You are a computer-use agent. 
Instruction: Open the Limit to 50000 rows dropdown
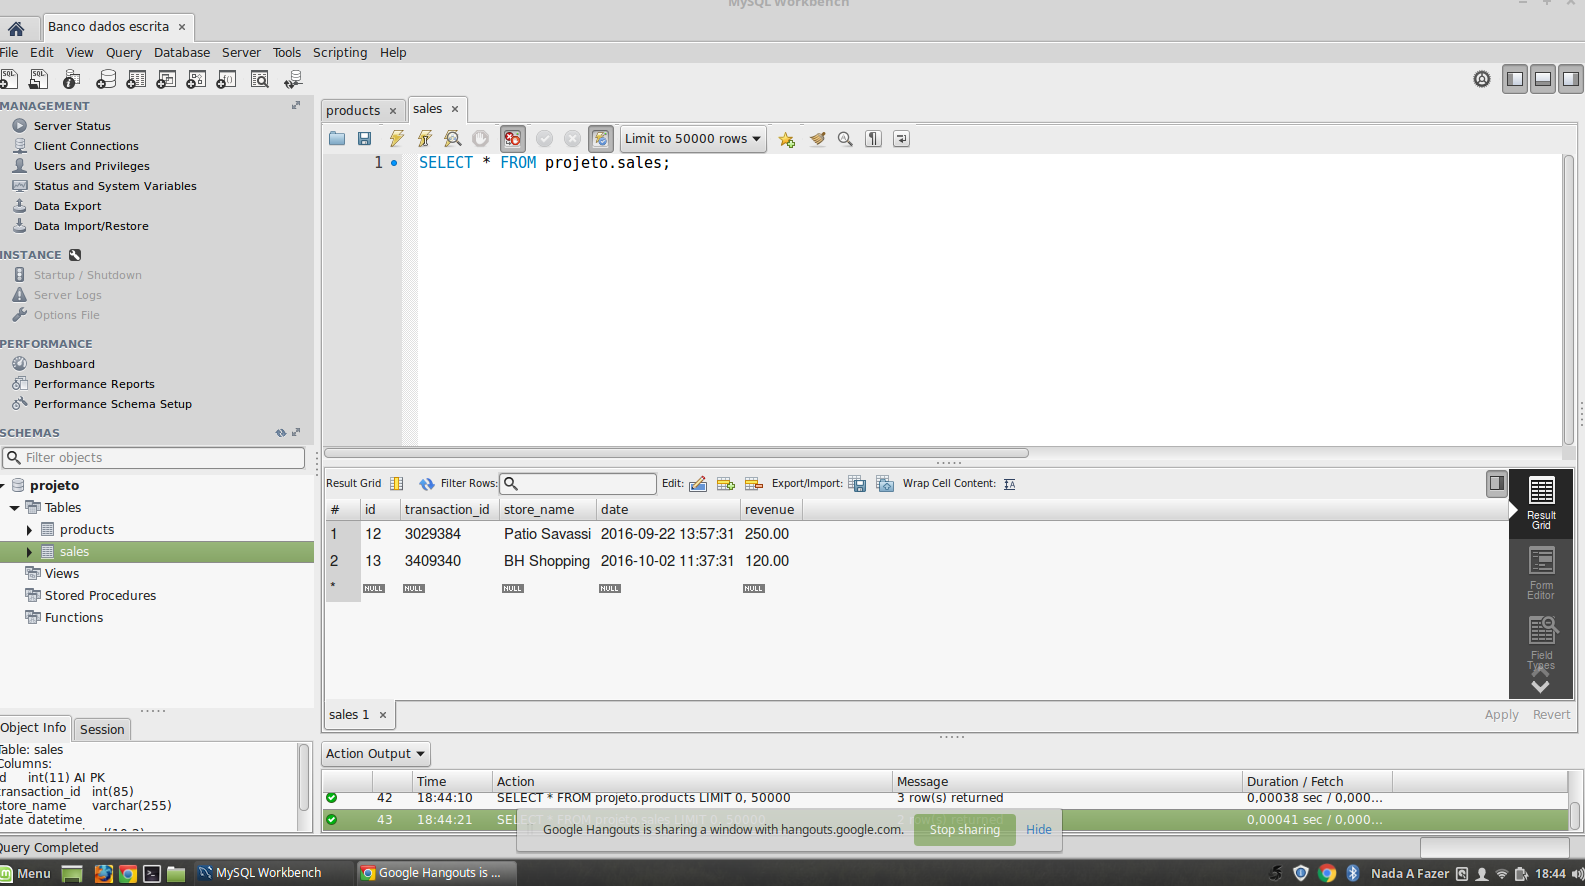pyautogui.click(x=693, y=139)
